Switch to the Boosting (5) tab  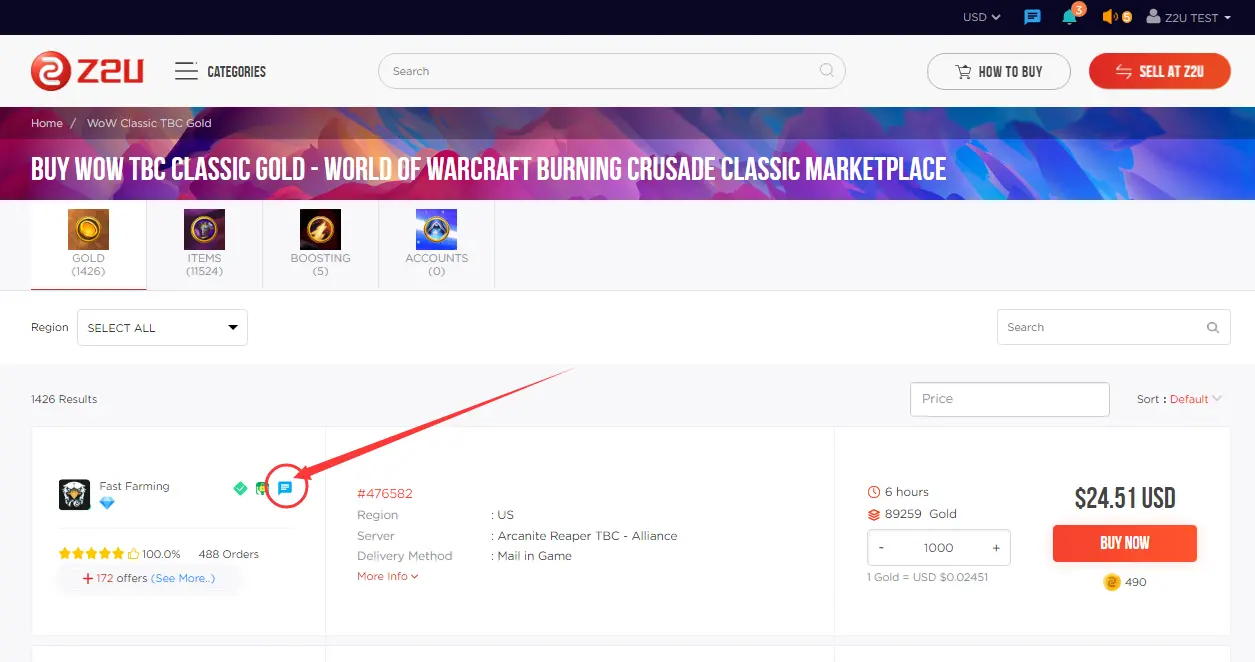(320, 244)
